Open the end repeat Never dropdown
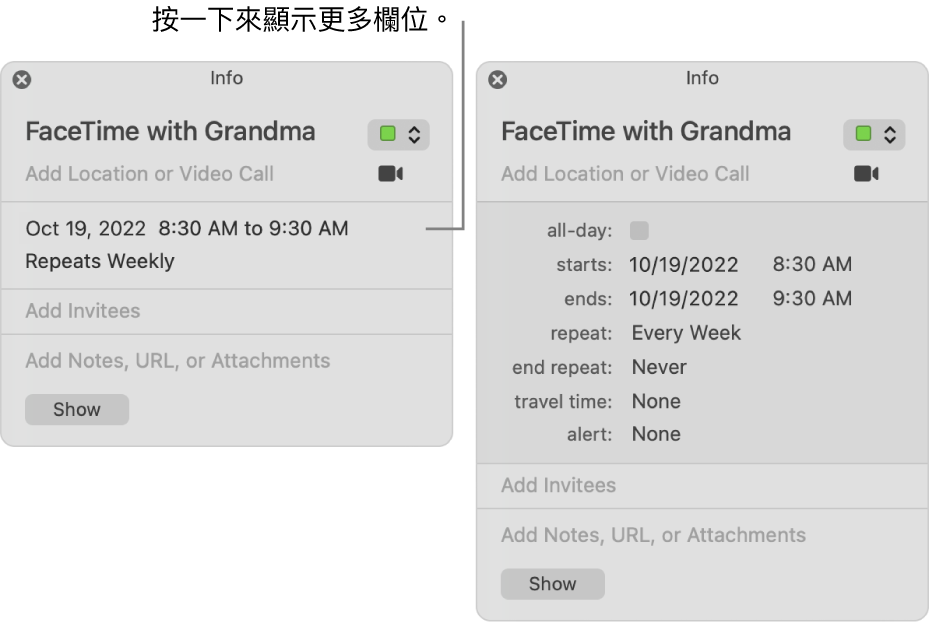Screen dimensions: 931x622 [x=659, y=367]
